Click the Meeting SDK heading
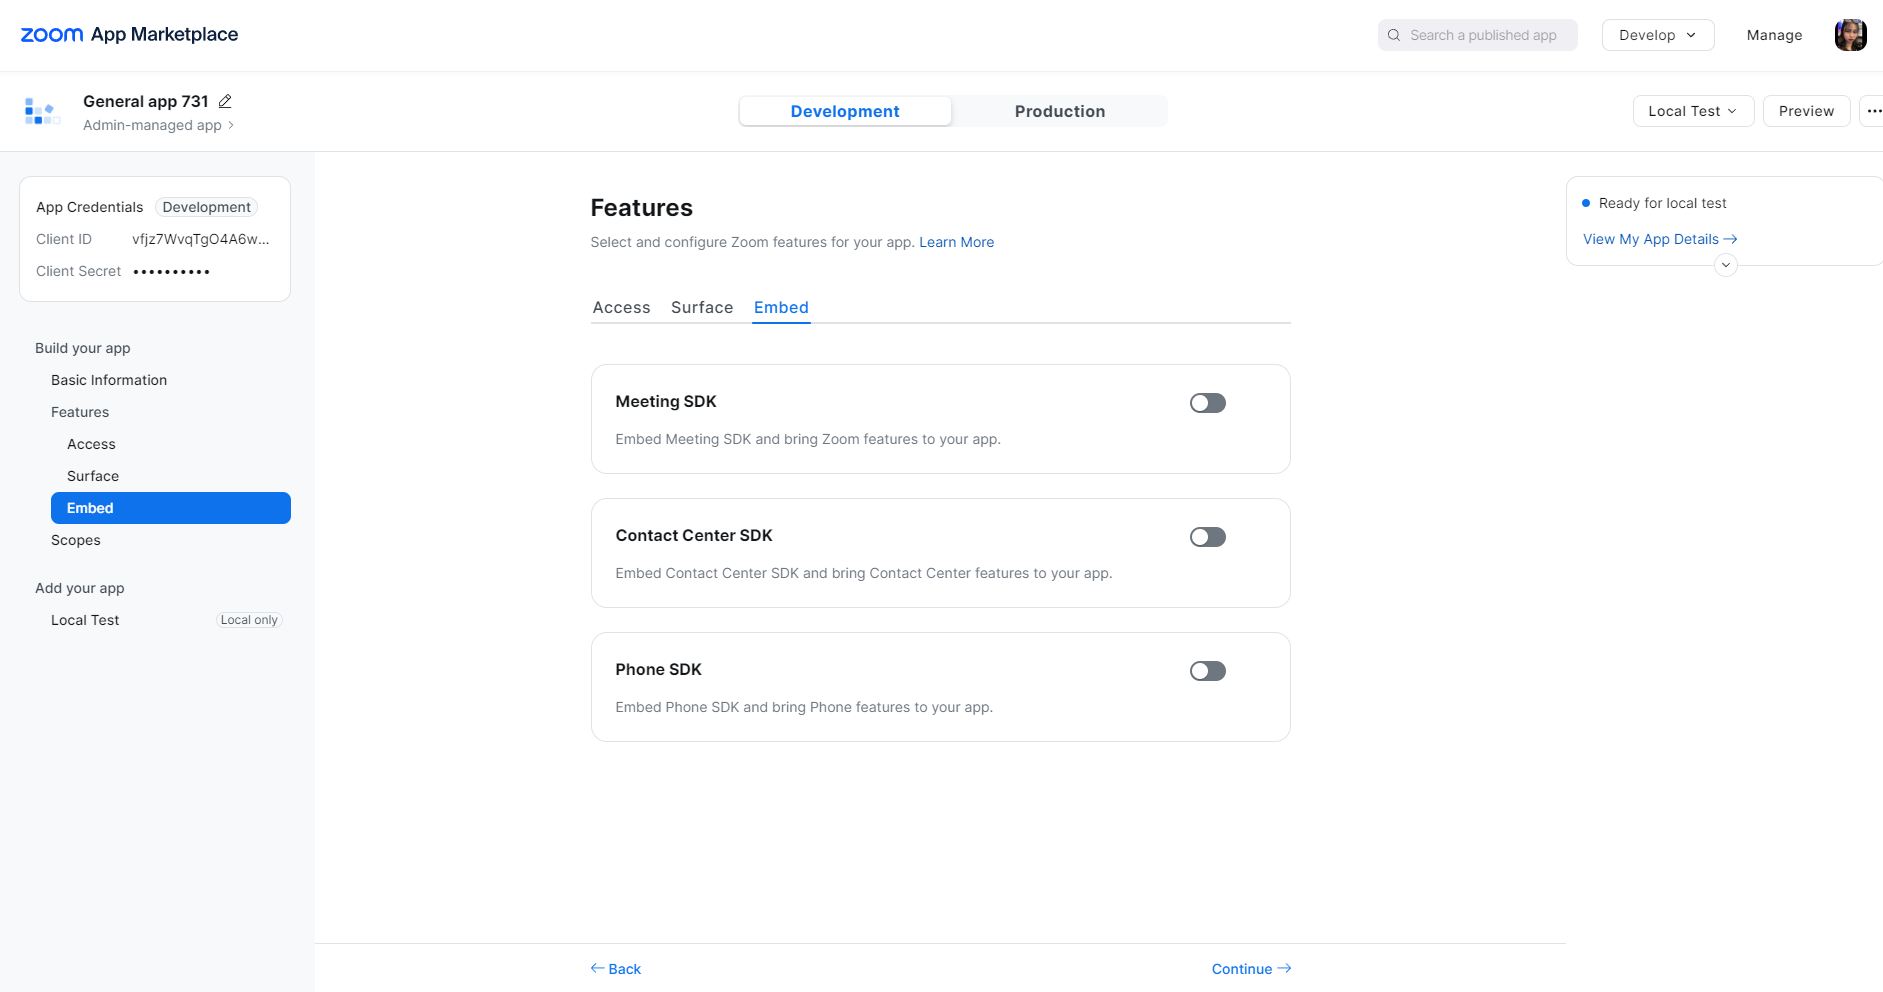 tap(666, 401)
